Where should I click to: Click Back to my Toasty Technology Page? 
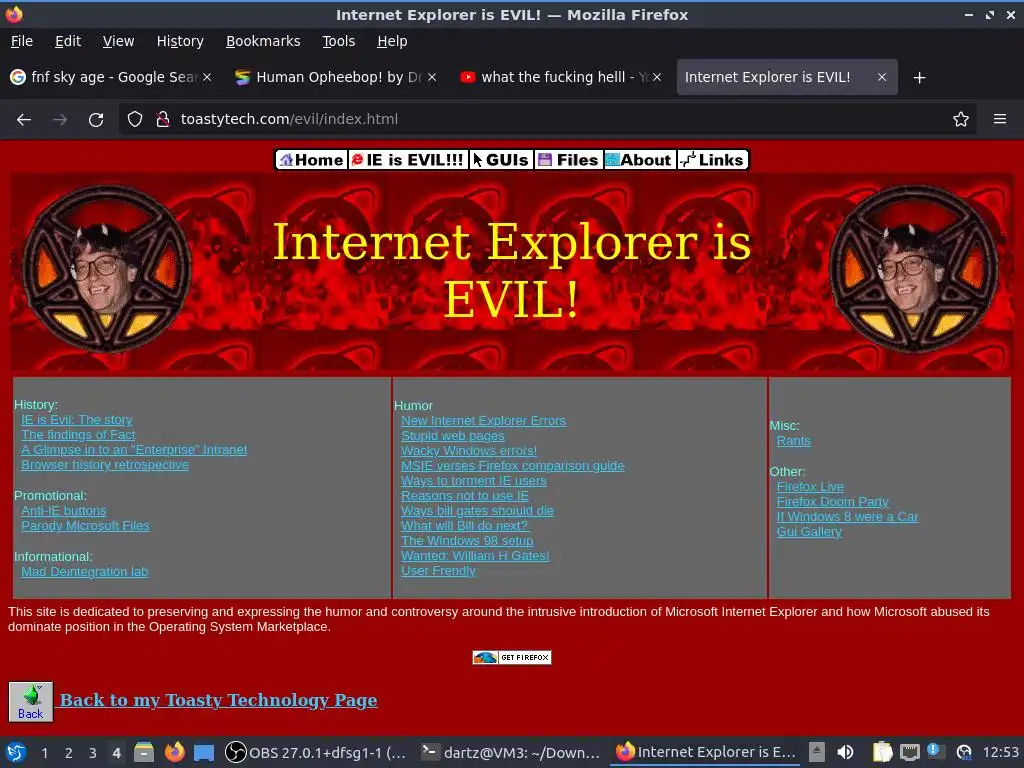tap(218, 700)
